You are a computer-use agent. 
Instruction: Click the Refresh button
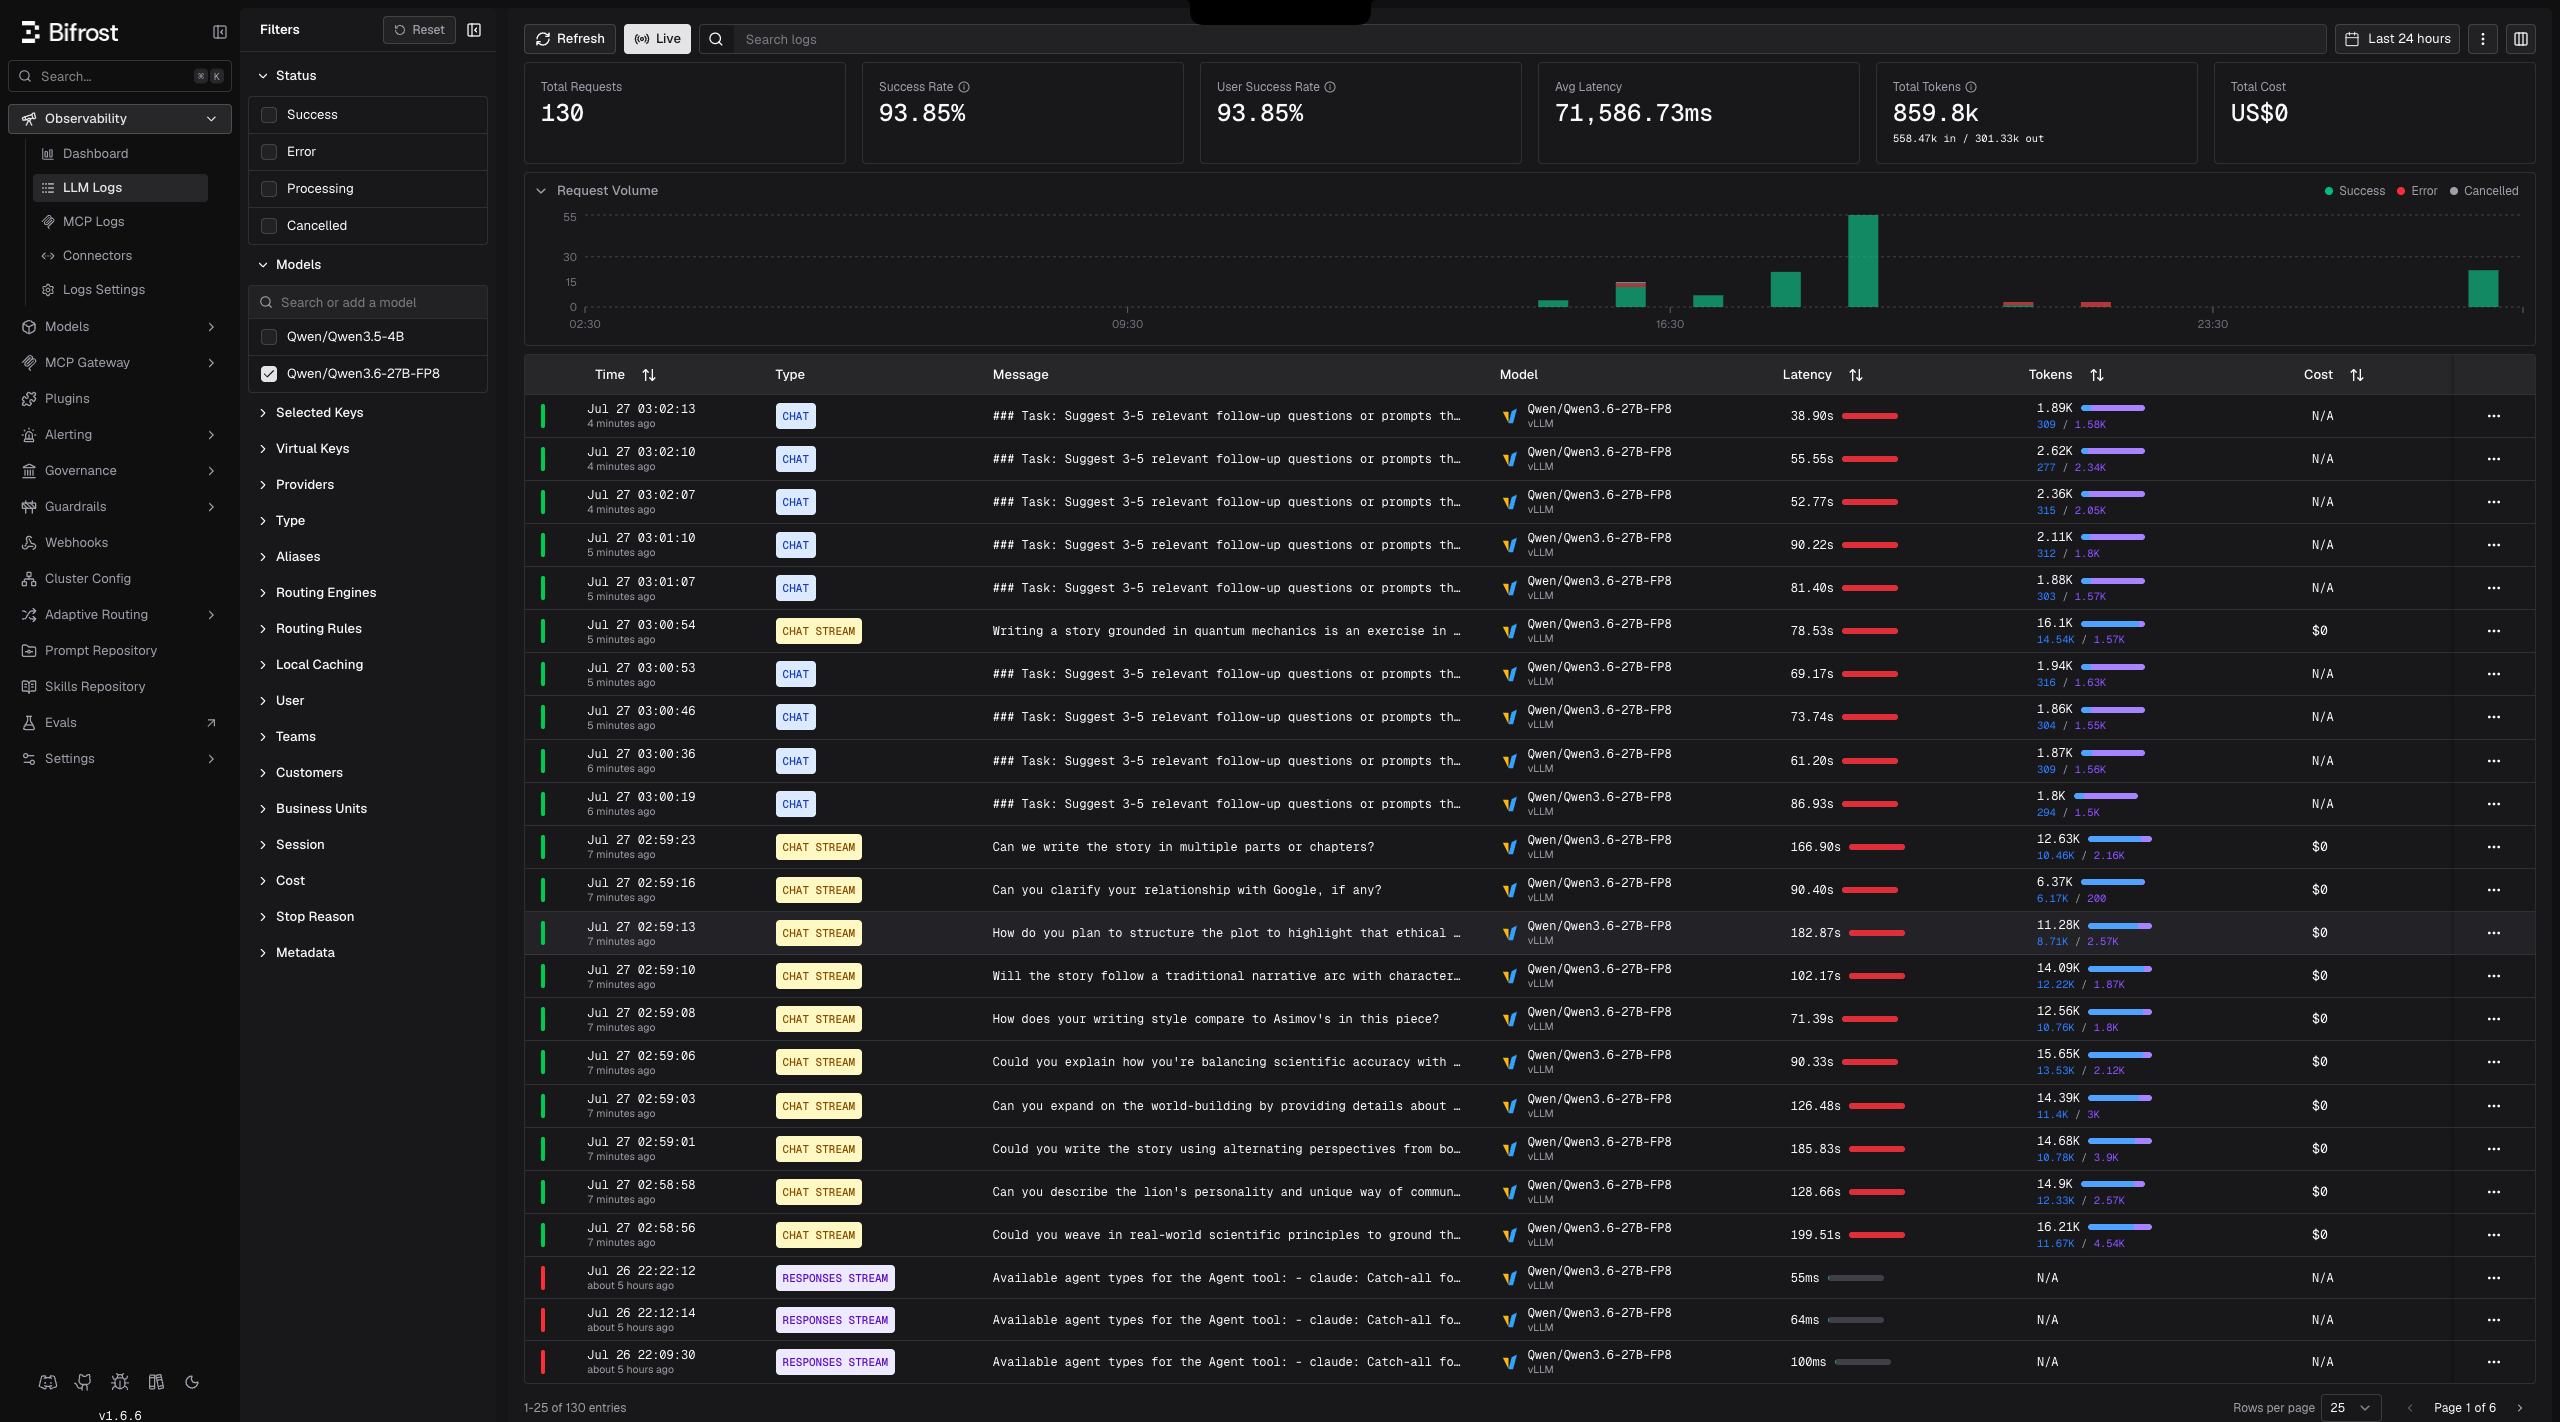(570, 39)
